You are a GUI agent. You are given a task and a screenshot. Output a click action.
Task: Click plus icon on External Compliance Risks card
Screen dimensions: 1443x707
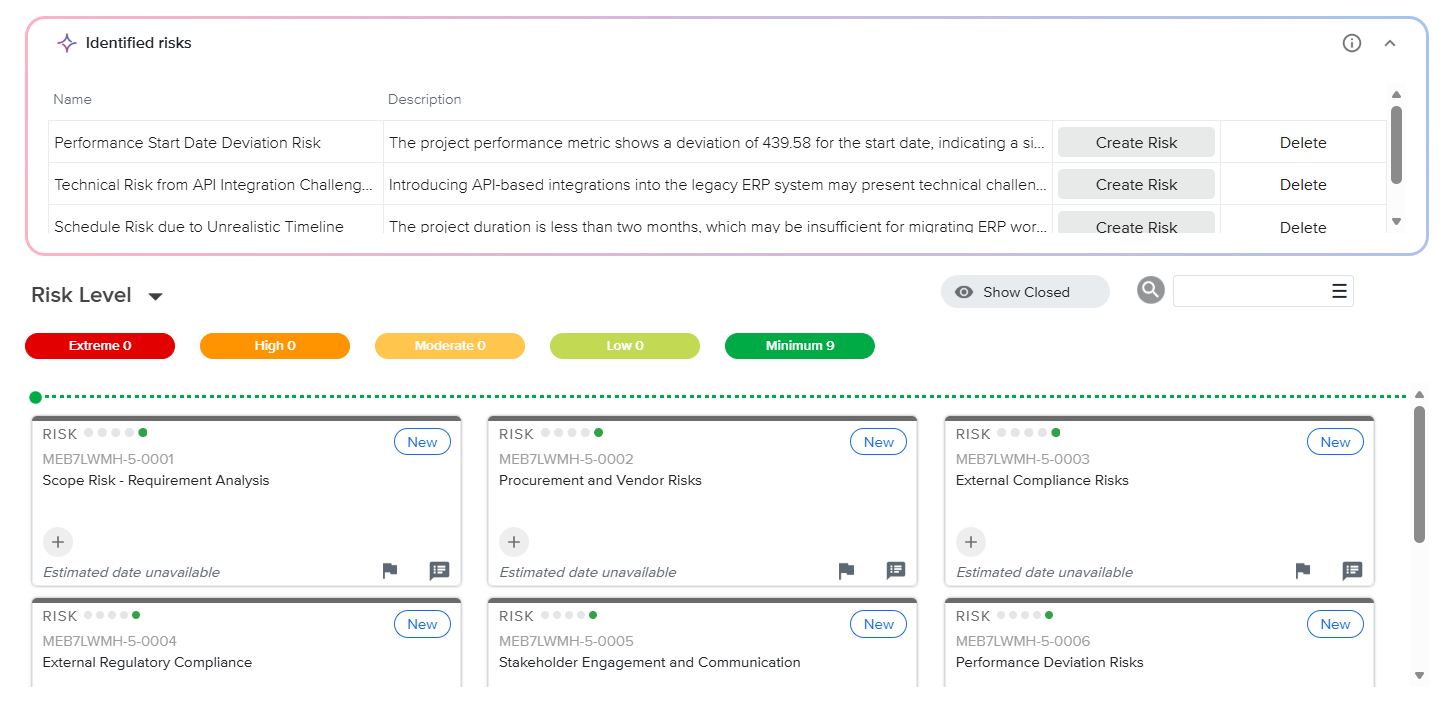pos(970,542)
